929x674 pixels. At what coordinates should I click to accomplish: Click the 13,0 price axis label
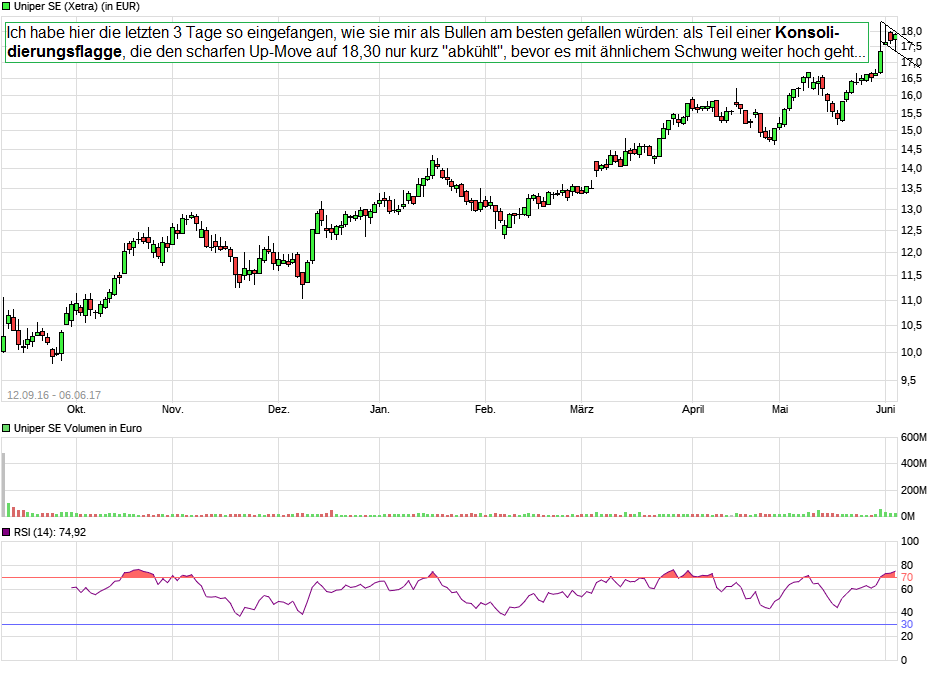pos(911,210)
